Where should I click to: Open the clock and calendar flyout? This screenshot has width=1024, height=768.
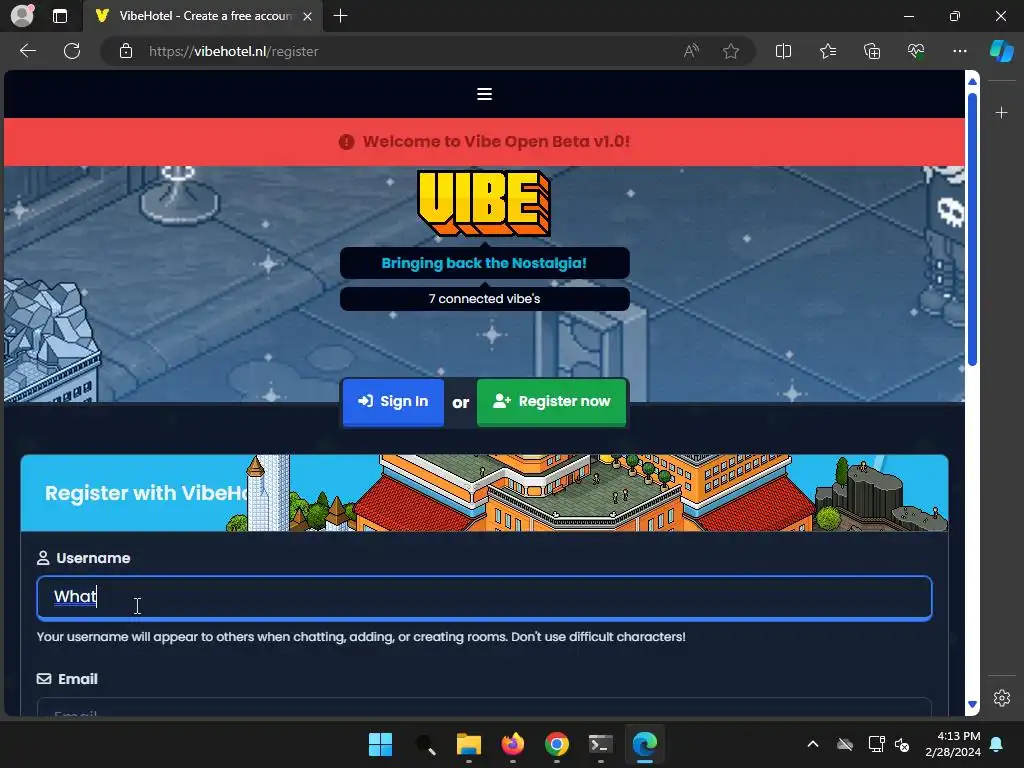tap(953, 744)
